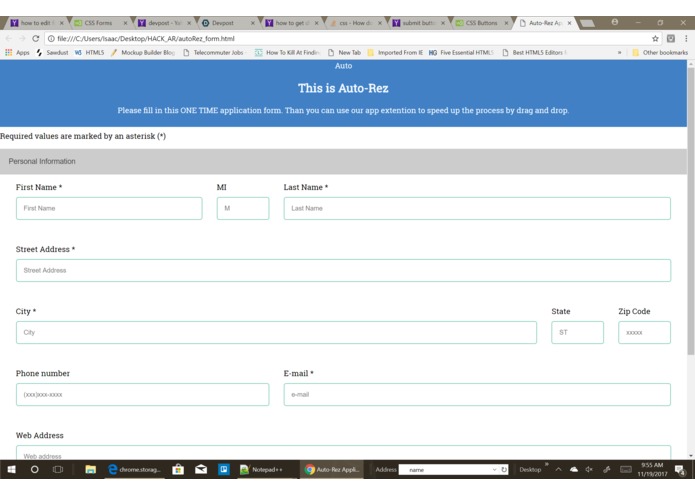Click the extension icon beside the star
This screenshot has height=494, width=695.
pos(671,39)
